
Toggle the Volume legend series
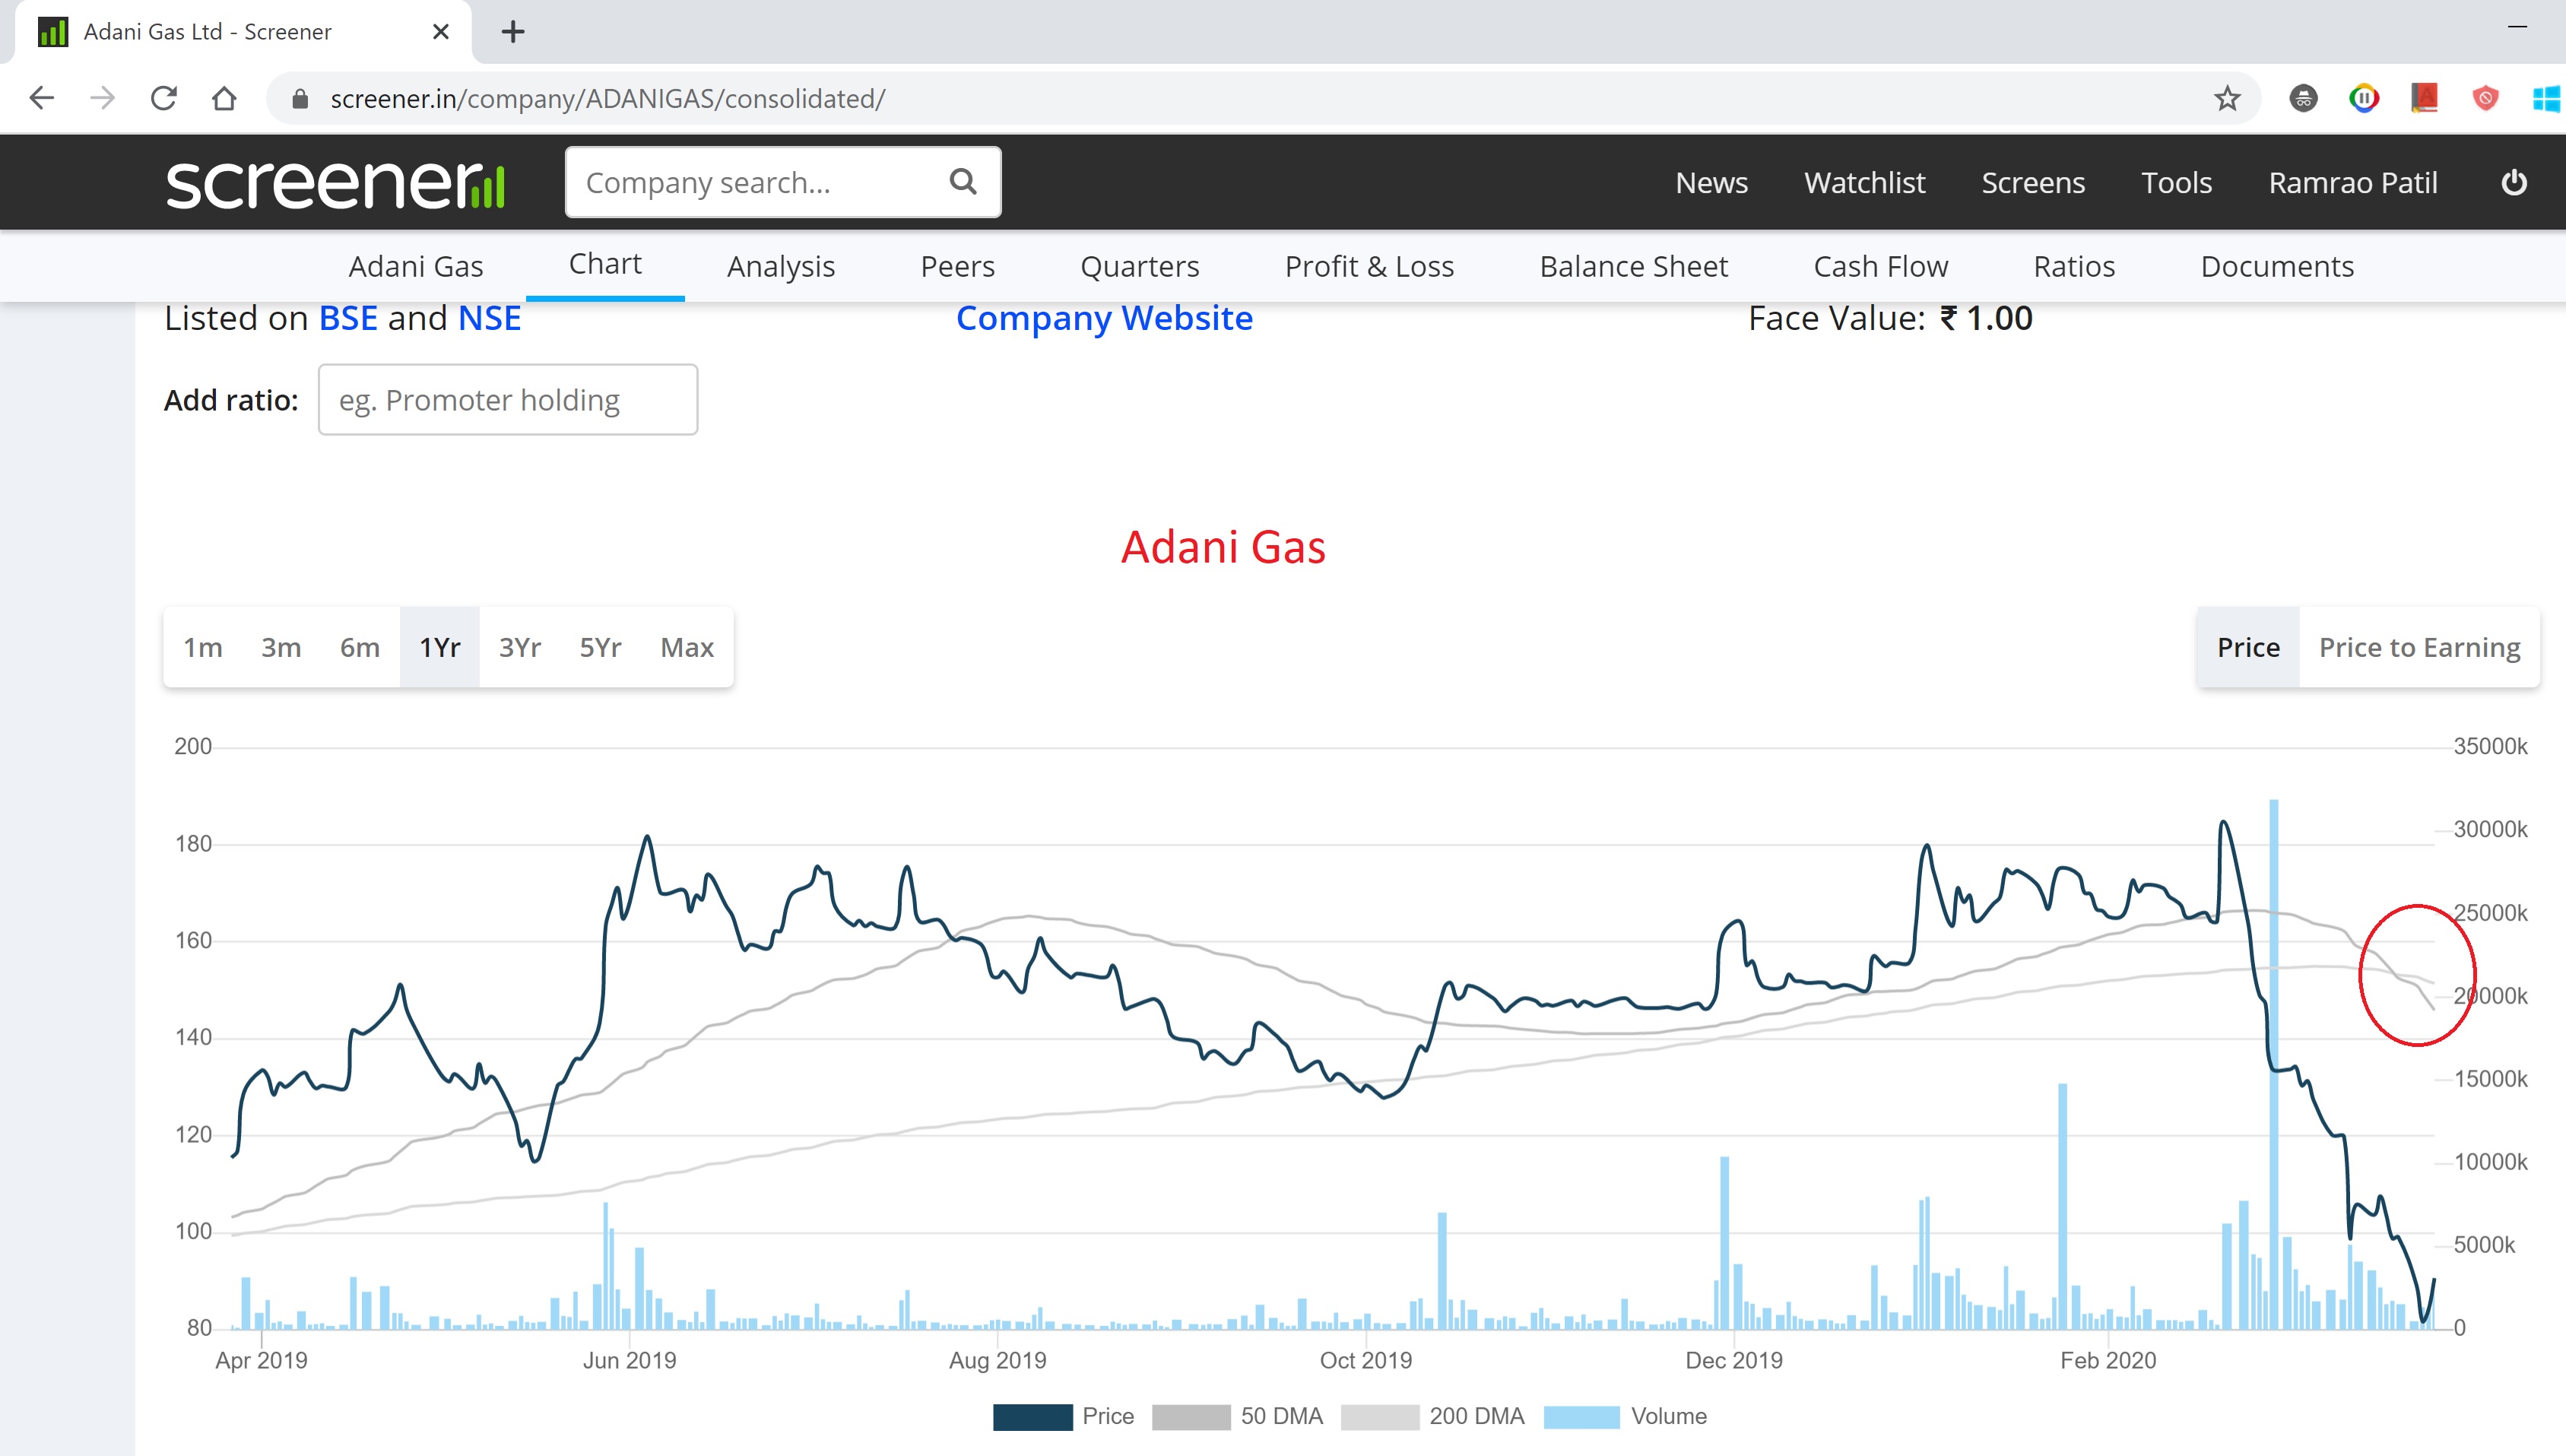pos(1625,1416)
